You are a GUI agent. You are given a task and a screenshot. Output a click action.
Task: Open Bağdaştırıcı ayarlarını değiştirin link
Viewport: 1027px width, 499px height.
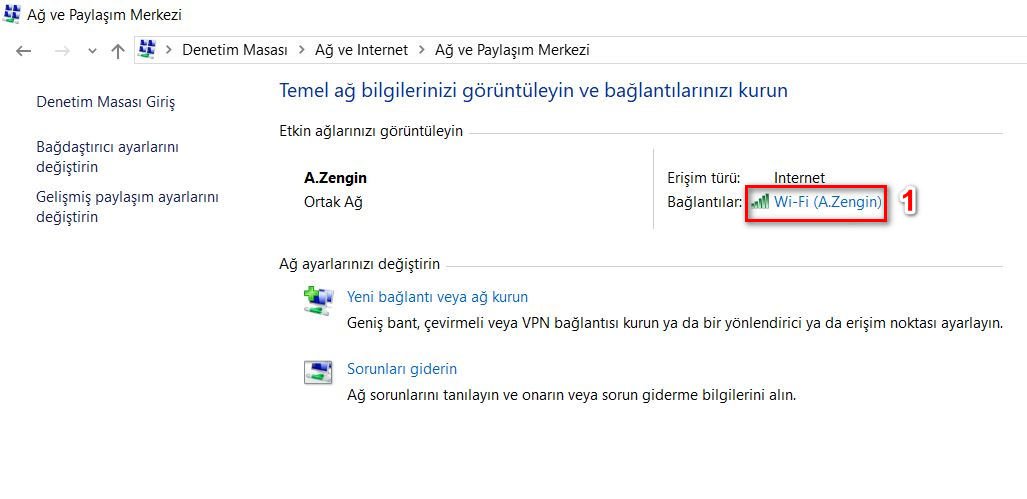tap(107, 157)
